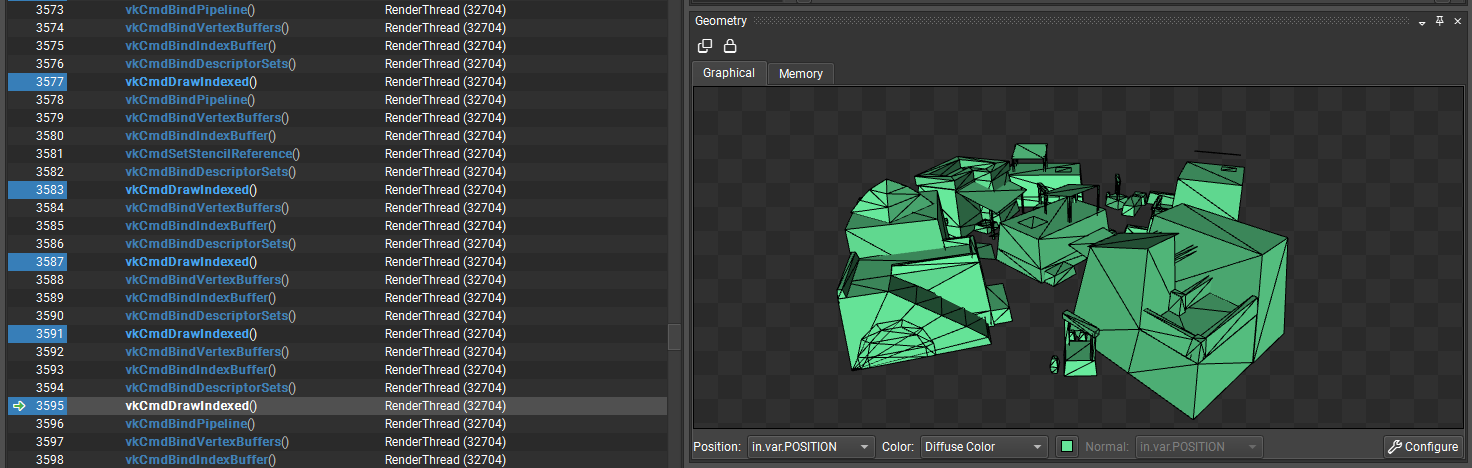The width and height of the screenshot is (1472, 468).
Task: Click vkCmdBindDescriptorSets at event 3594
Action: pyautogui.click(x=210, y=388)
